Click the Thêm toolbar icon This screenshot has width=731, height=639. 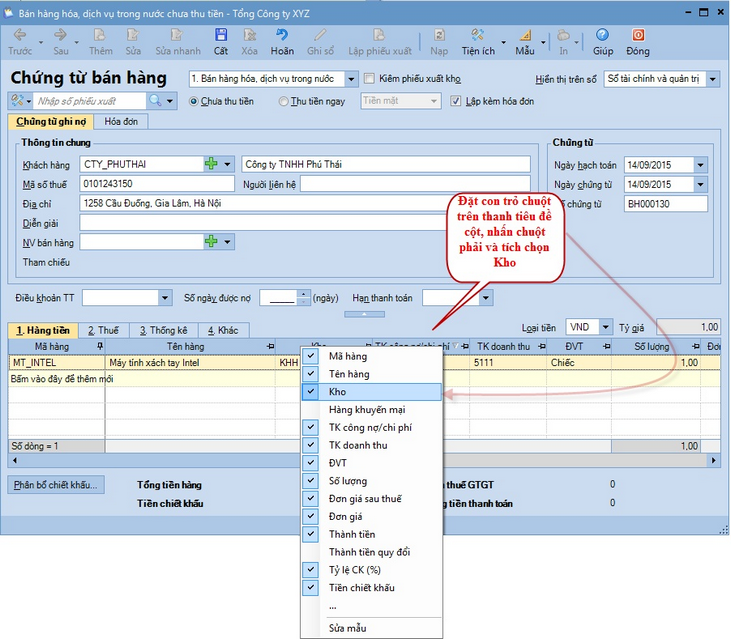(100, 35)
